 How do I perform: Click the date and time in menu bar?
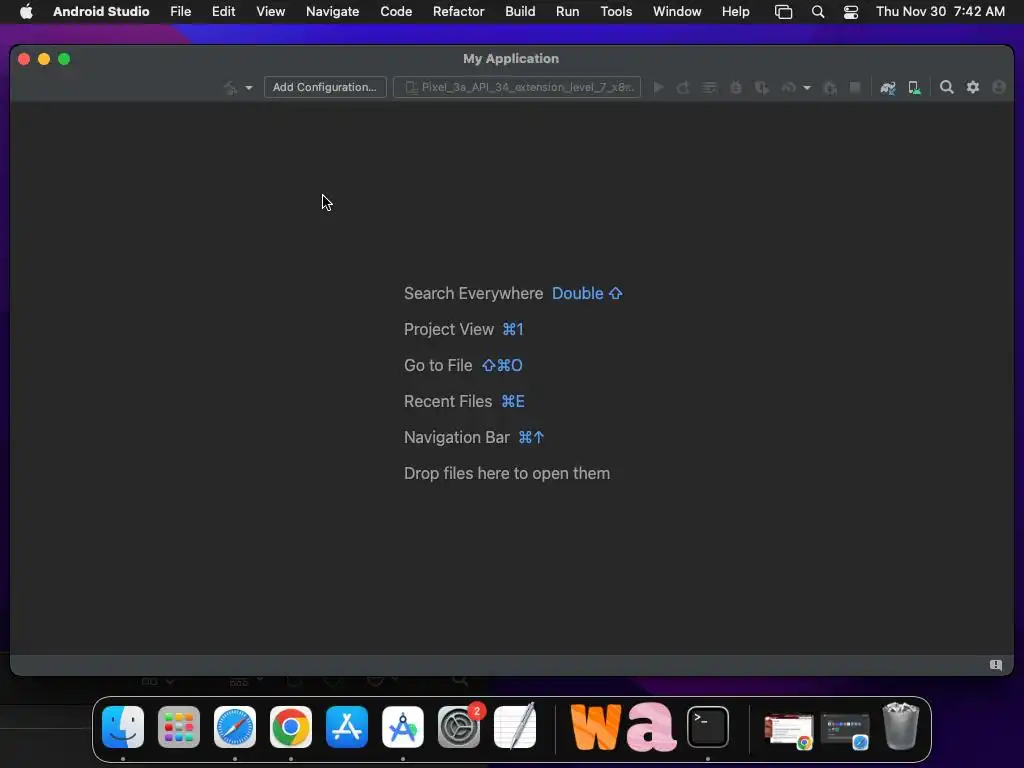pos(940,12)
